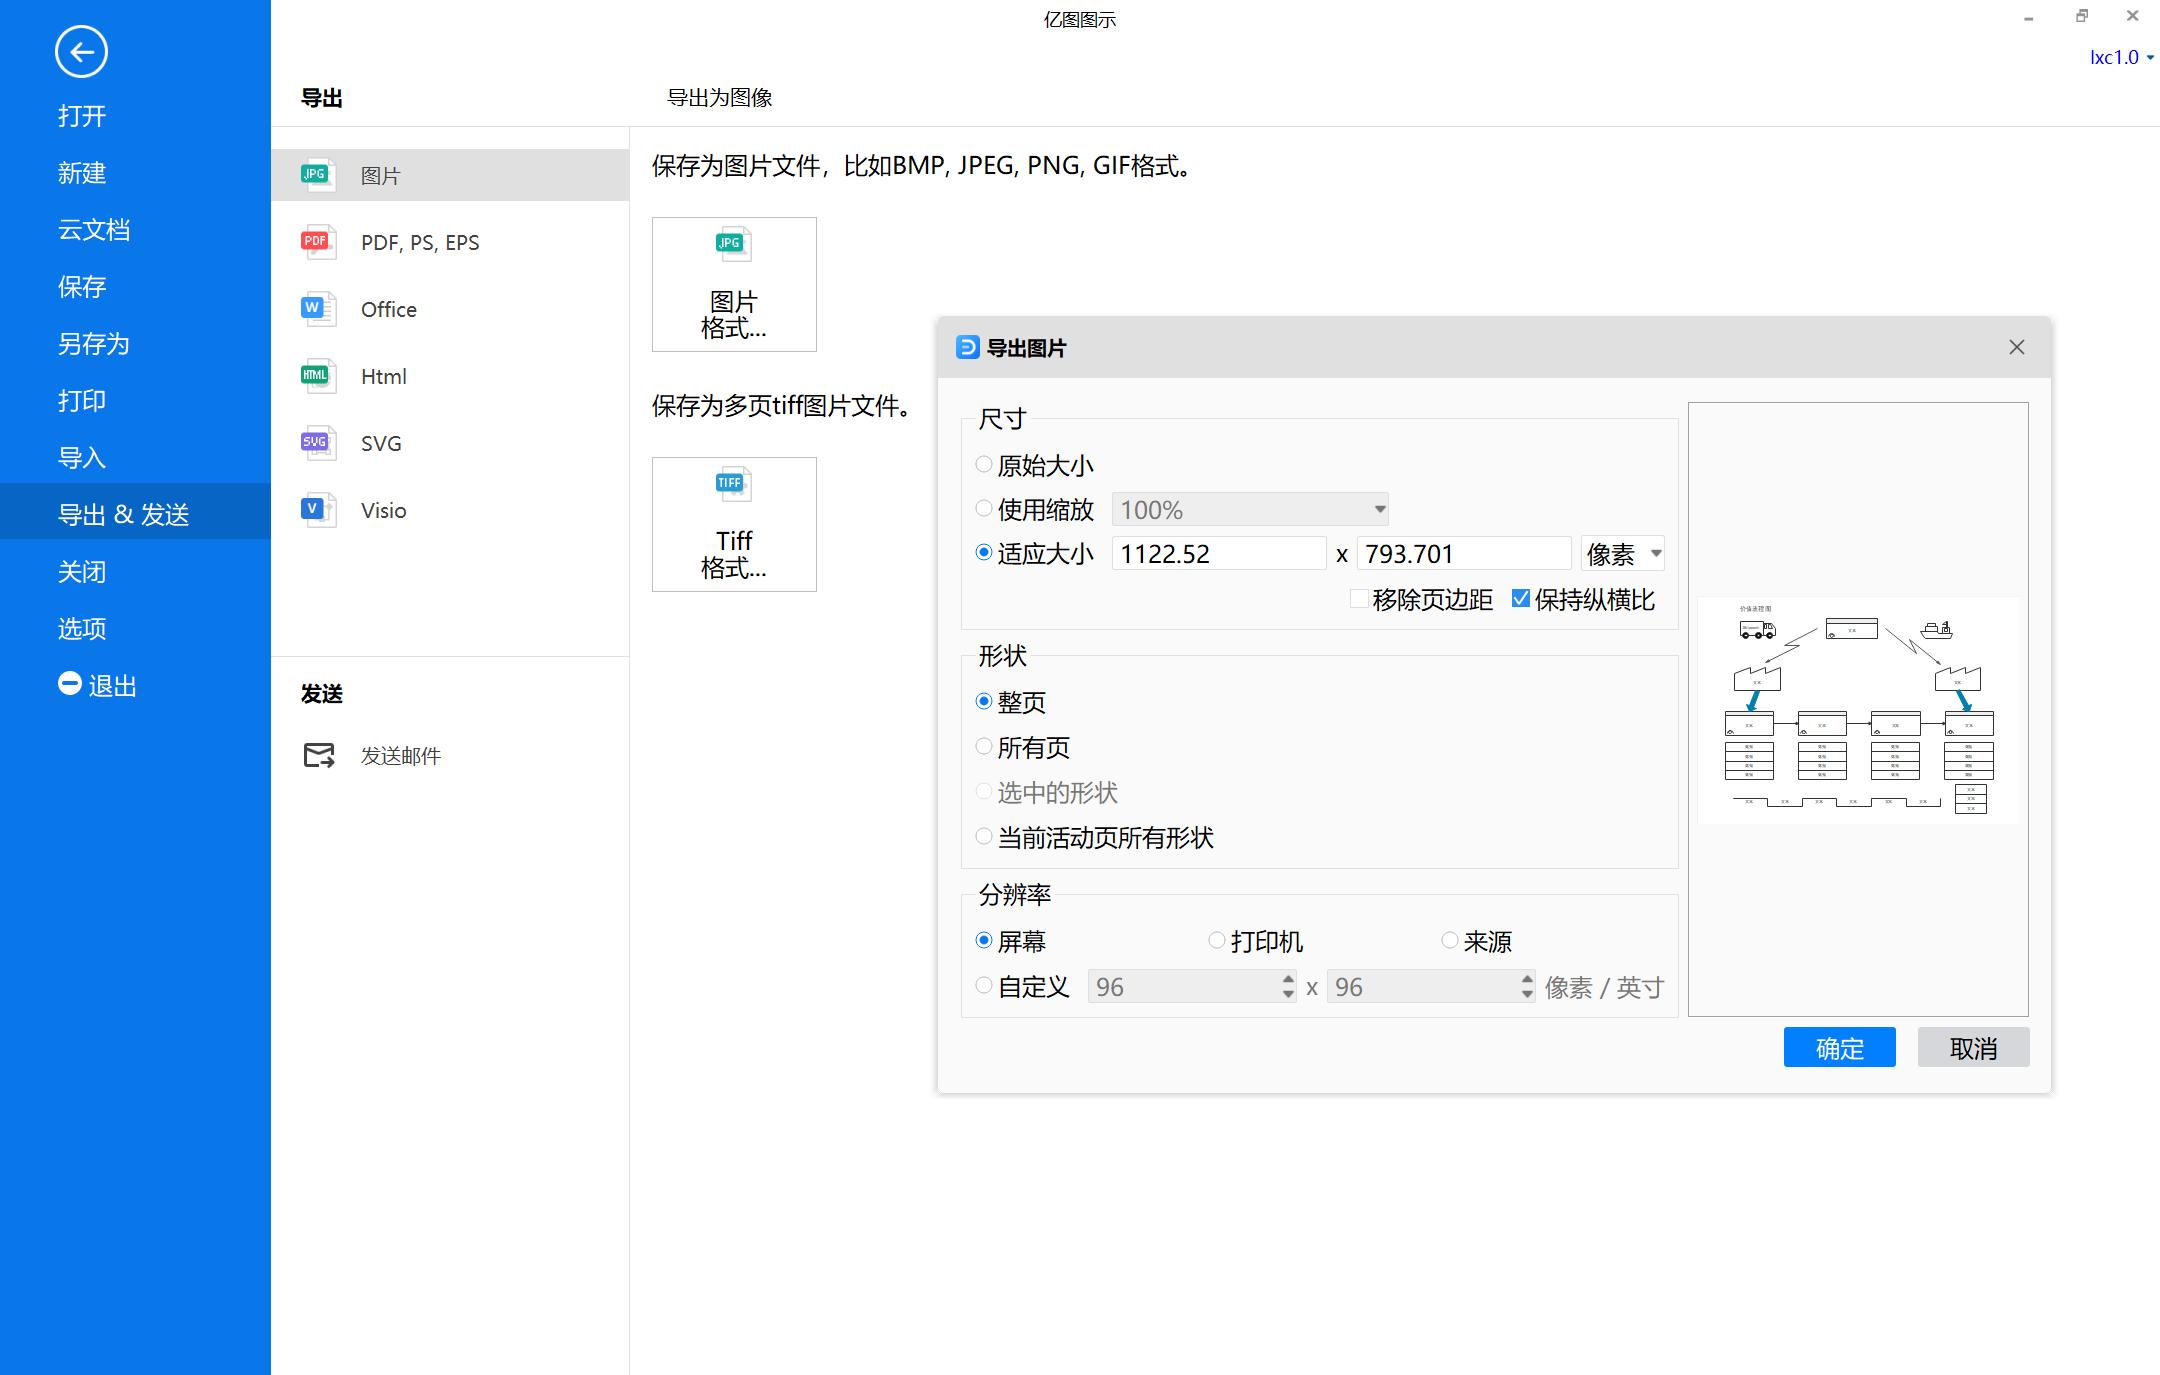Expand the 像素 unit dropdown
The height and width of the screenshot is (1375, 2160).
tap(1622, 553)
